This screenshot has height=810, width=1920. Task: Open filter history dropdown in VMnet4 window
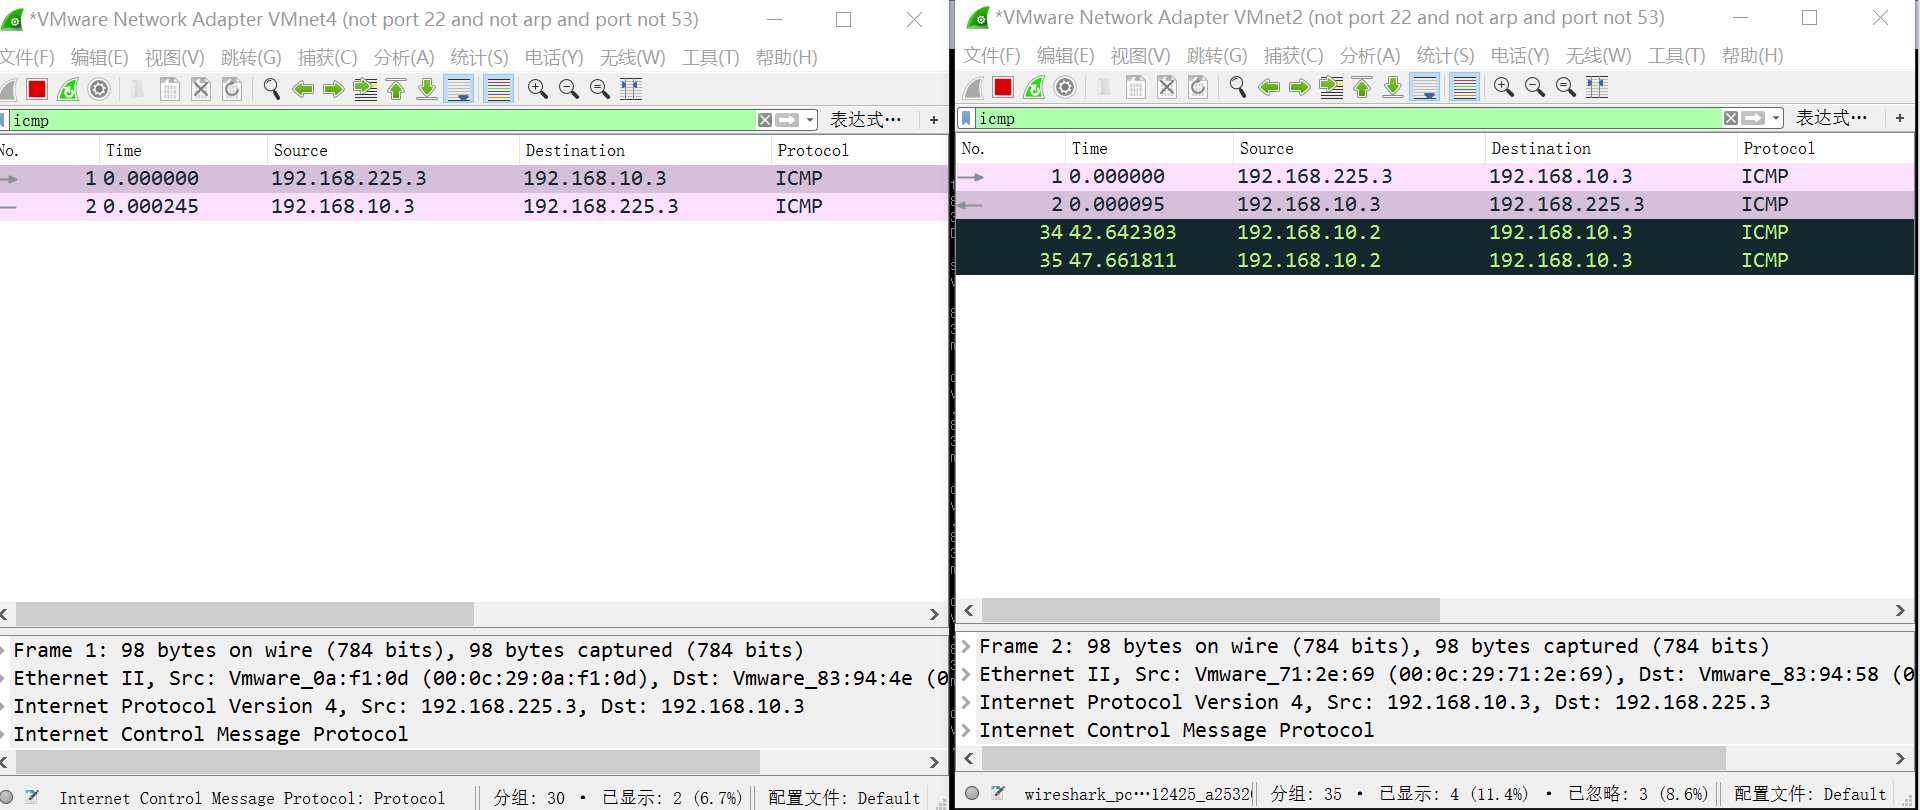point(810,120)
